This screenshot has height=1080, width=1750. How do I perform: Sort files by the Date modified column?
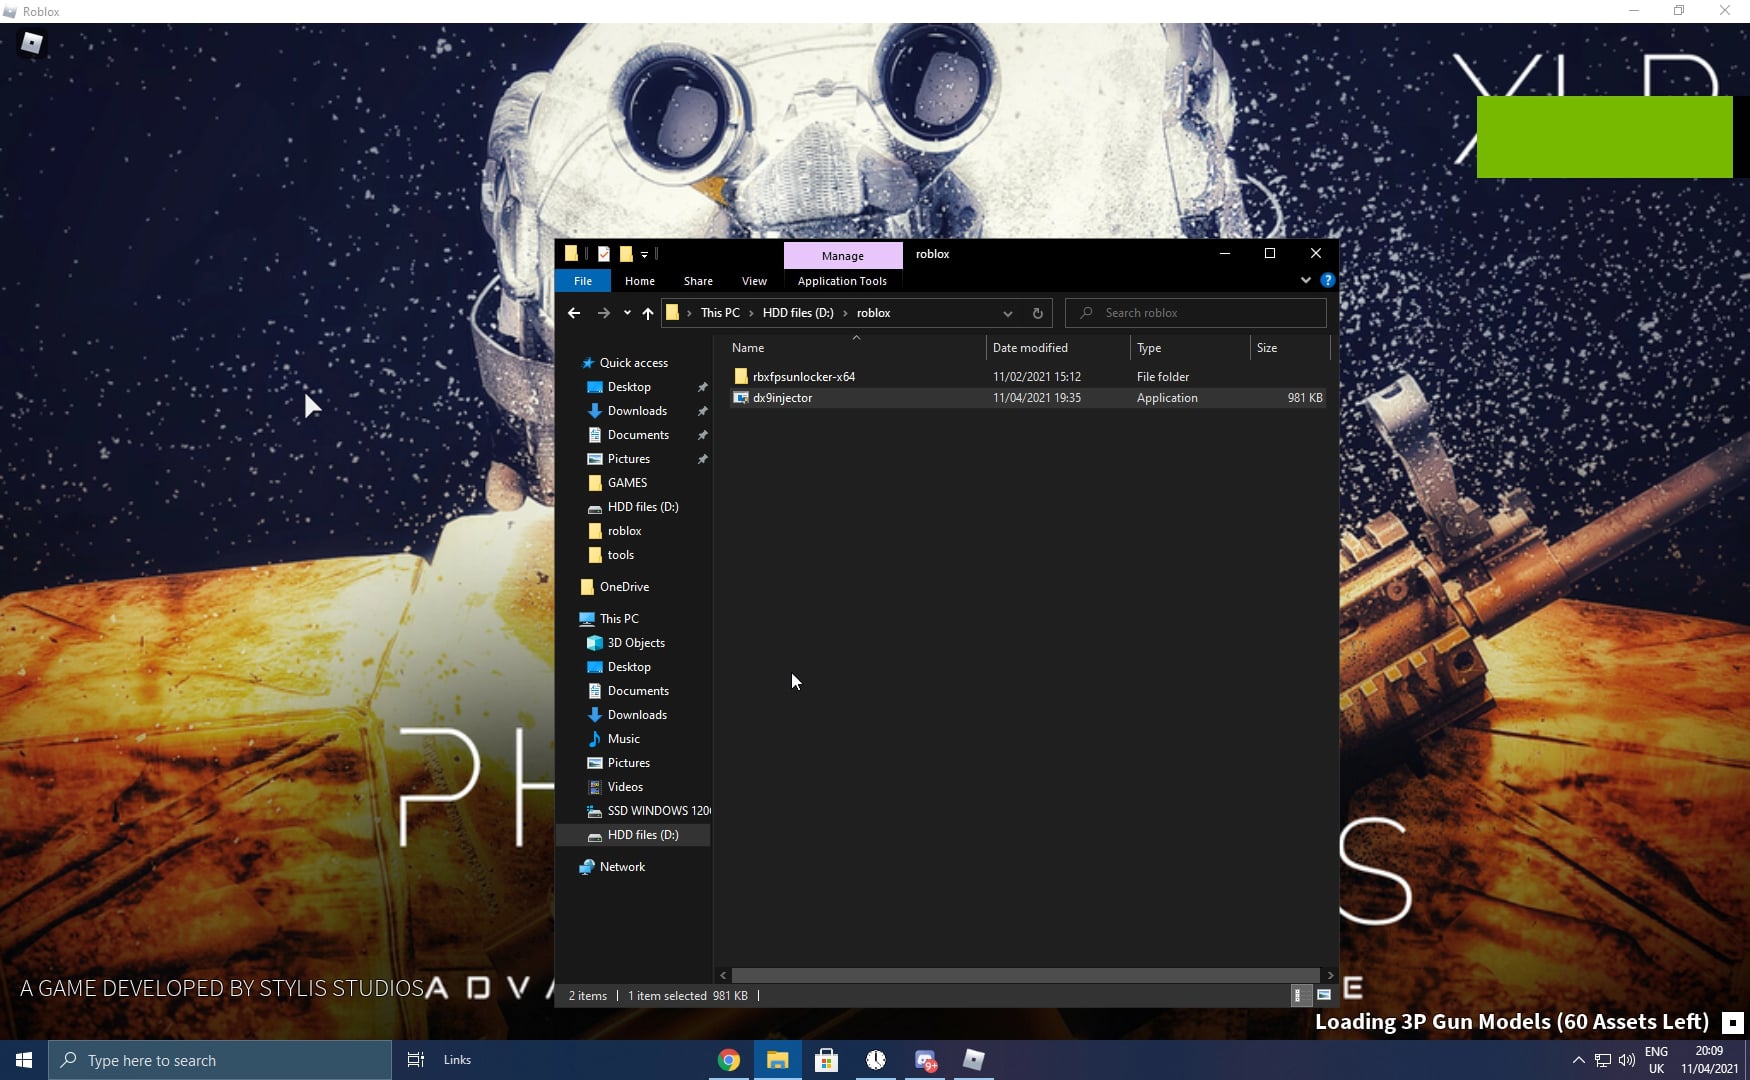pyautogui.click(x=1030, y=347)
